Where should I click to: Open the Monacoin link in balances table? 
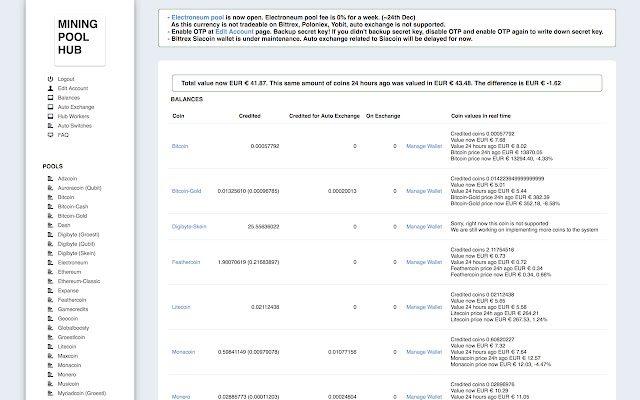point(183,352)
